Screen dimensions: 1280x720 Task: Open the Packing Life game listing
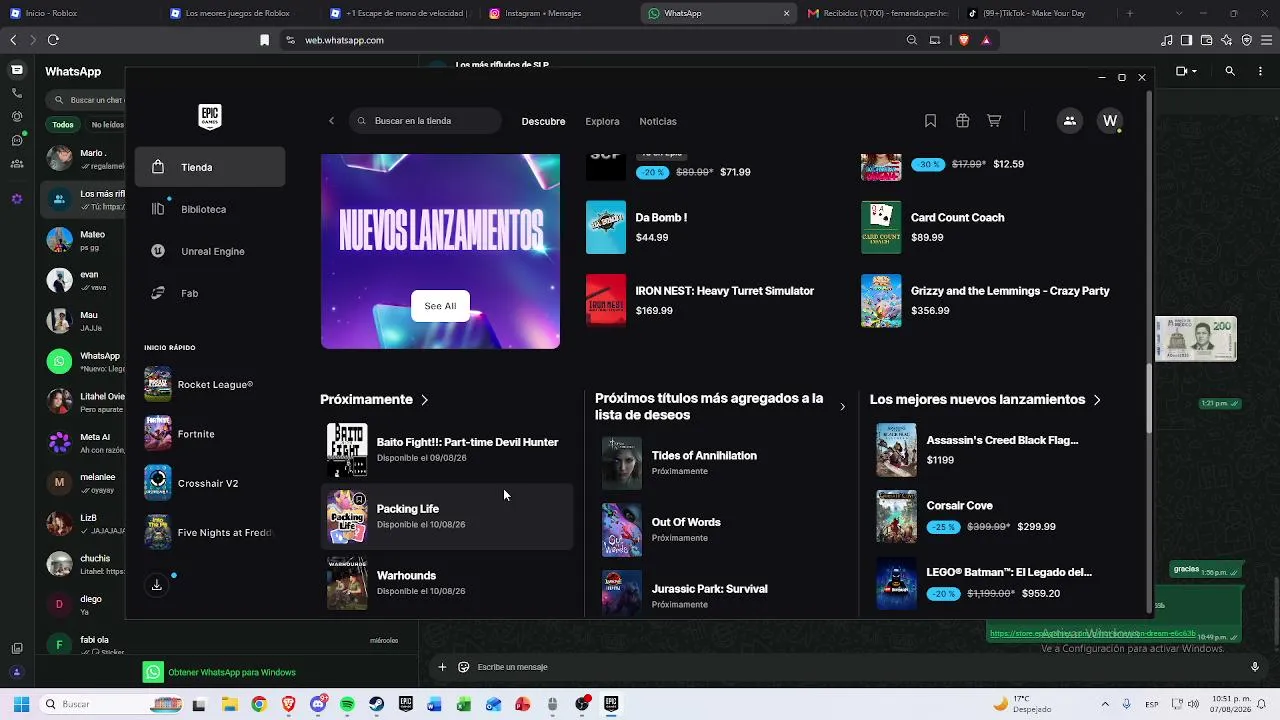(x=447, y=517)
